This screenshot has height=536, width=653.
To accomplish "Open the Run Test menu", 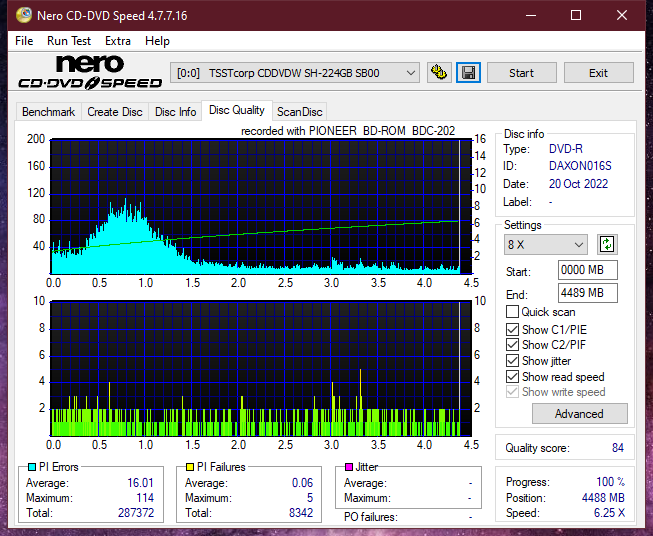I will tap(69, 41).
